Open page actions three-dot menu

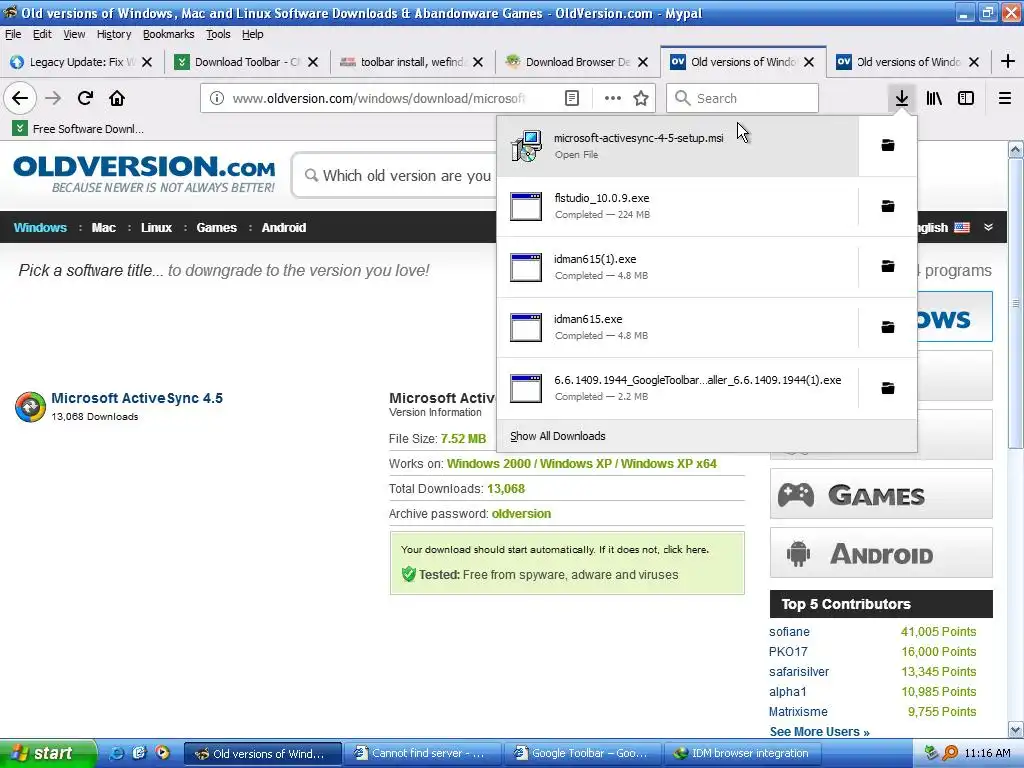[613, 98]
